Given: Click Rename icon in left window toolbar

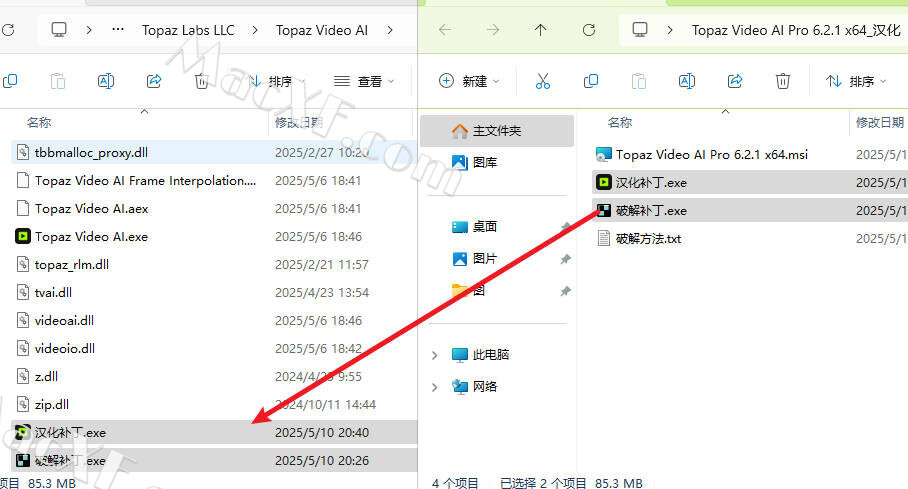Looking at the screenshot, I should point(106,81).
